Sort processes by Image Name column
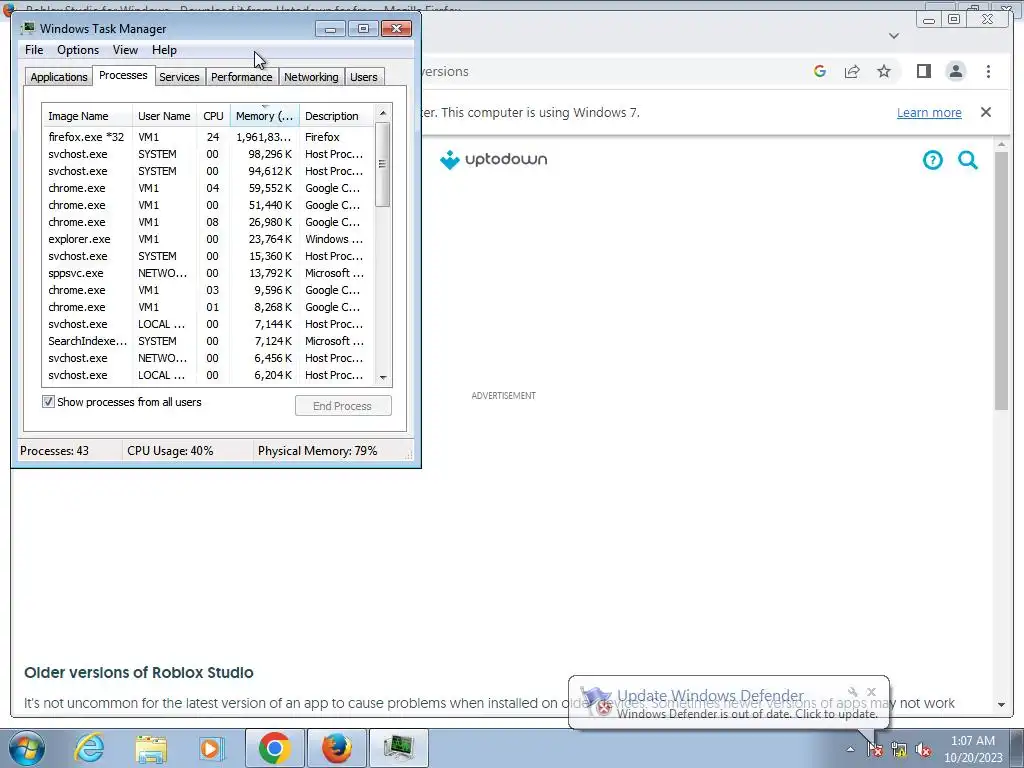The width and height of the screenshot is (1024, 768). point(88,116)
